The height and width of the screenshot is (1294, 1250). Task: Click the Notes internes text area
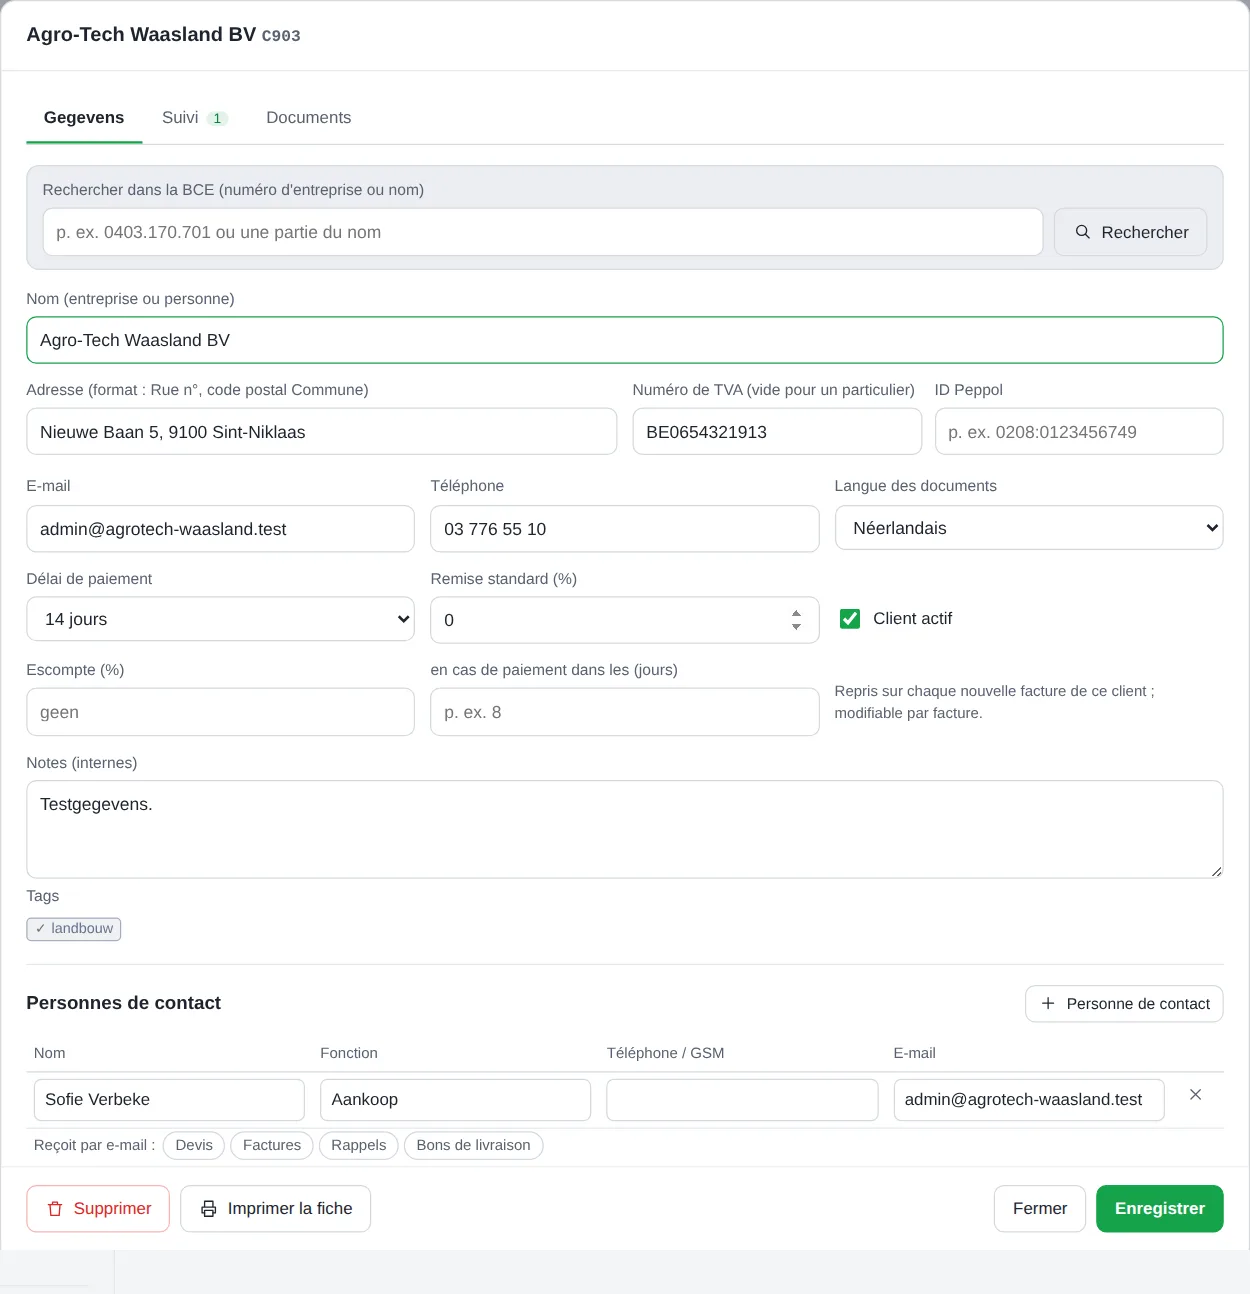(x=625, y=830)
